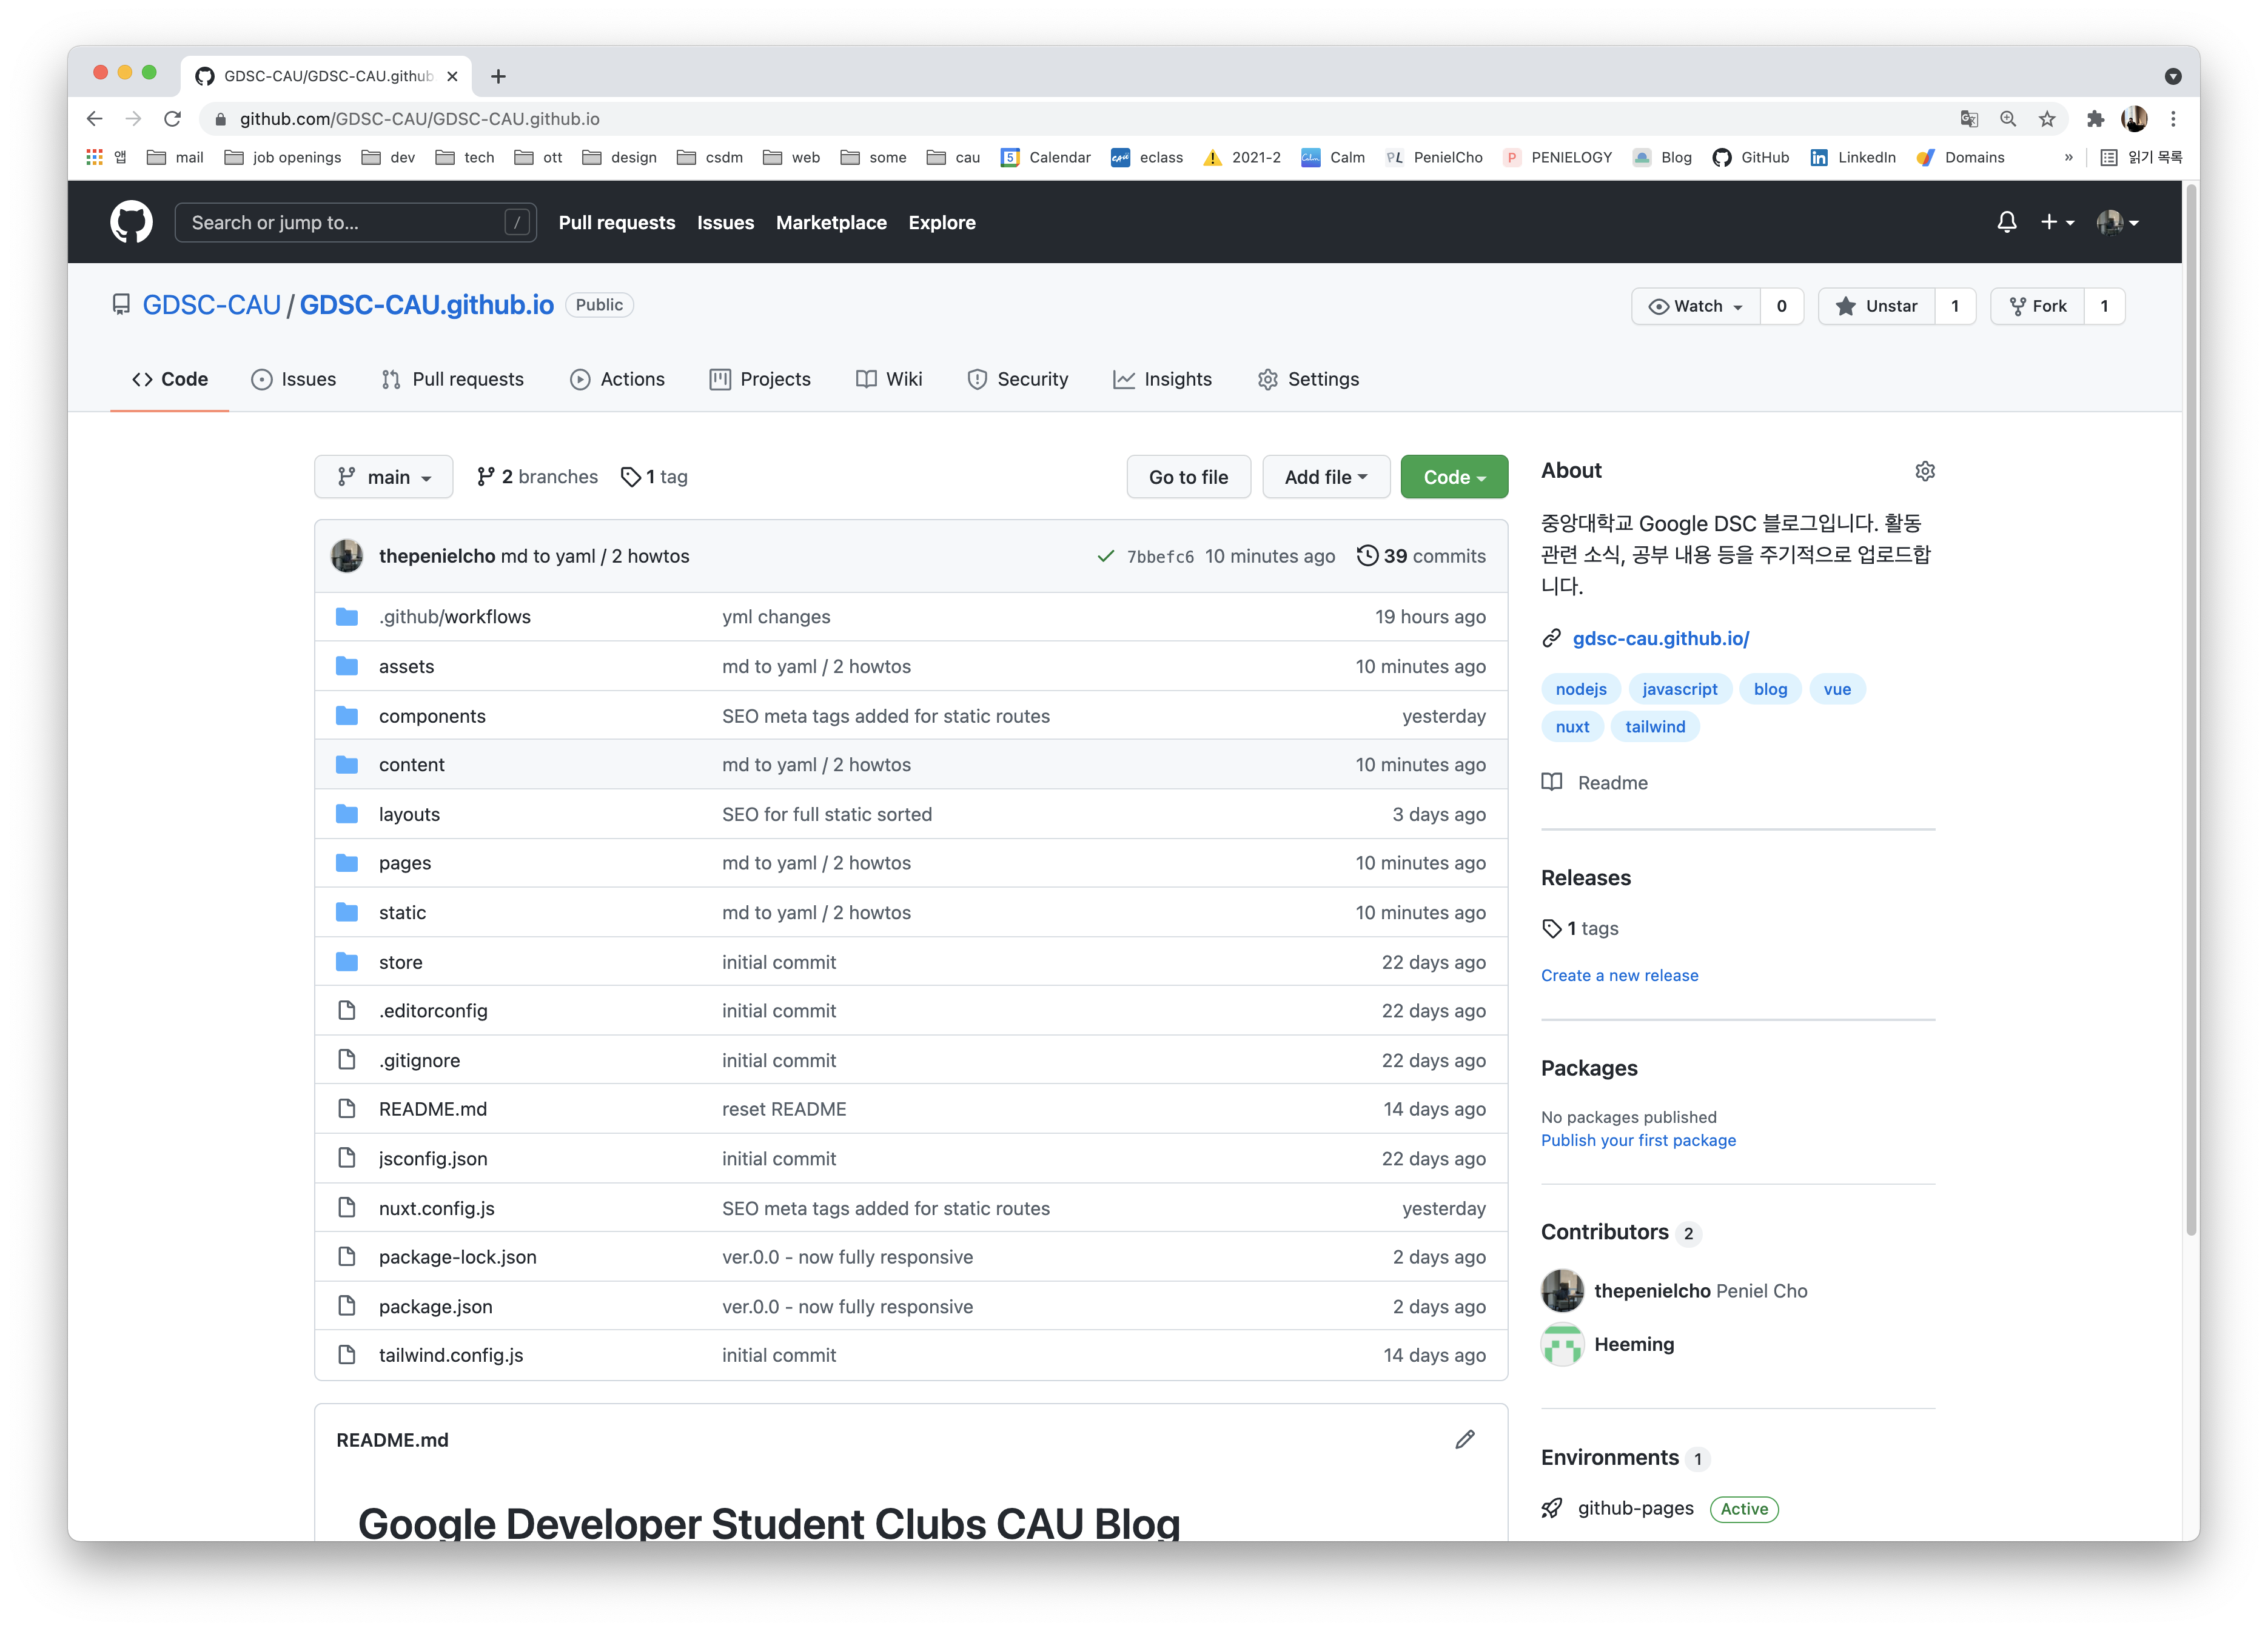Click Marketplace in the header
The width and height of the screenshot is (2268, 1631).
[x=831, y=222]
